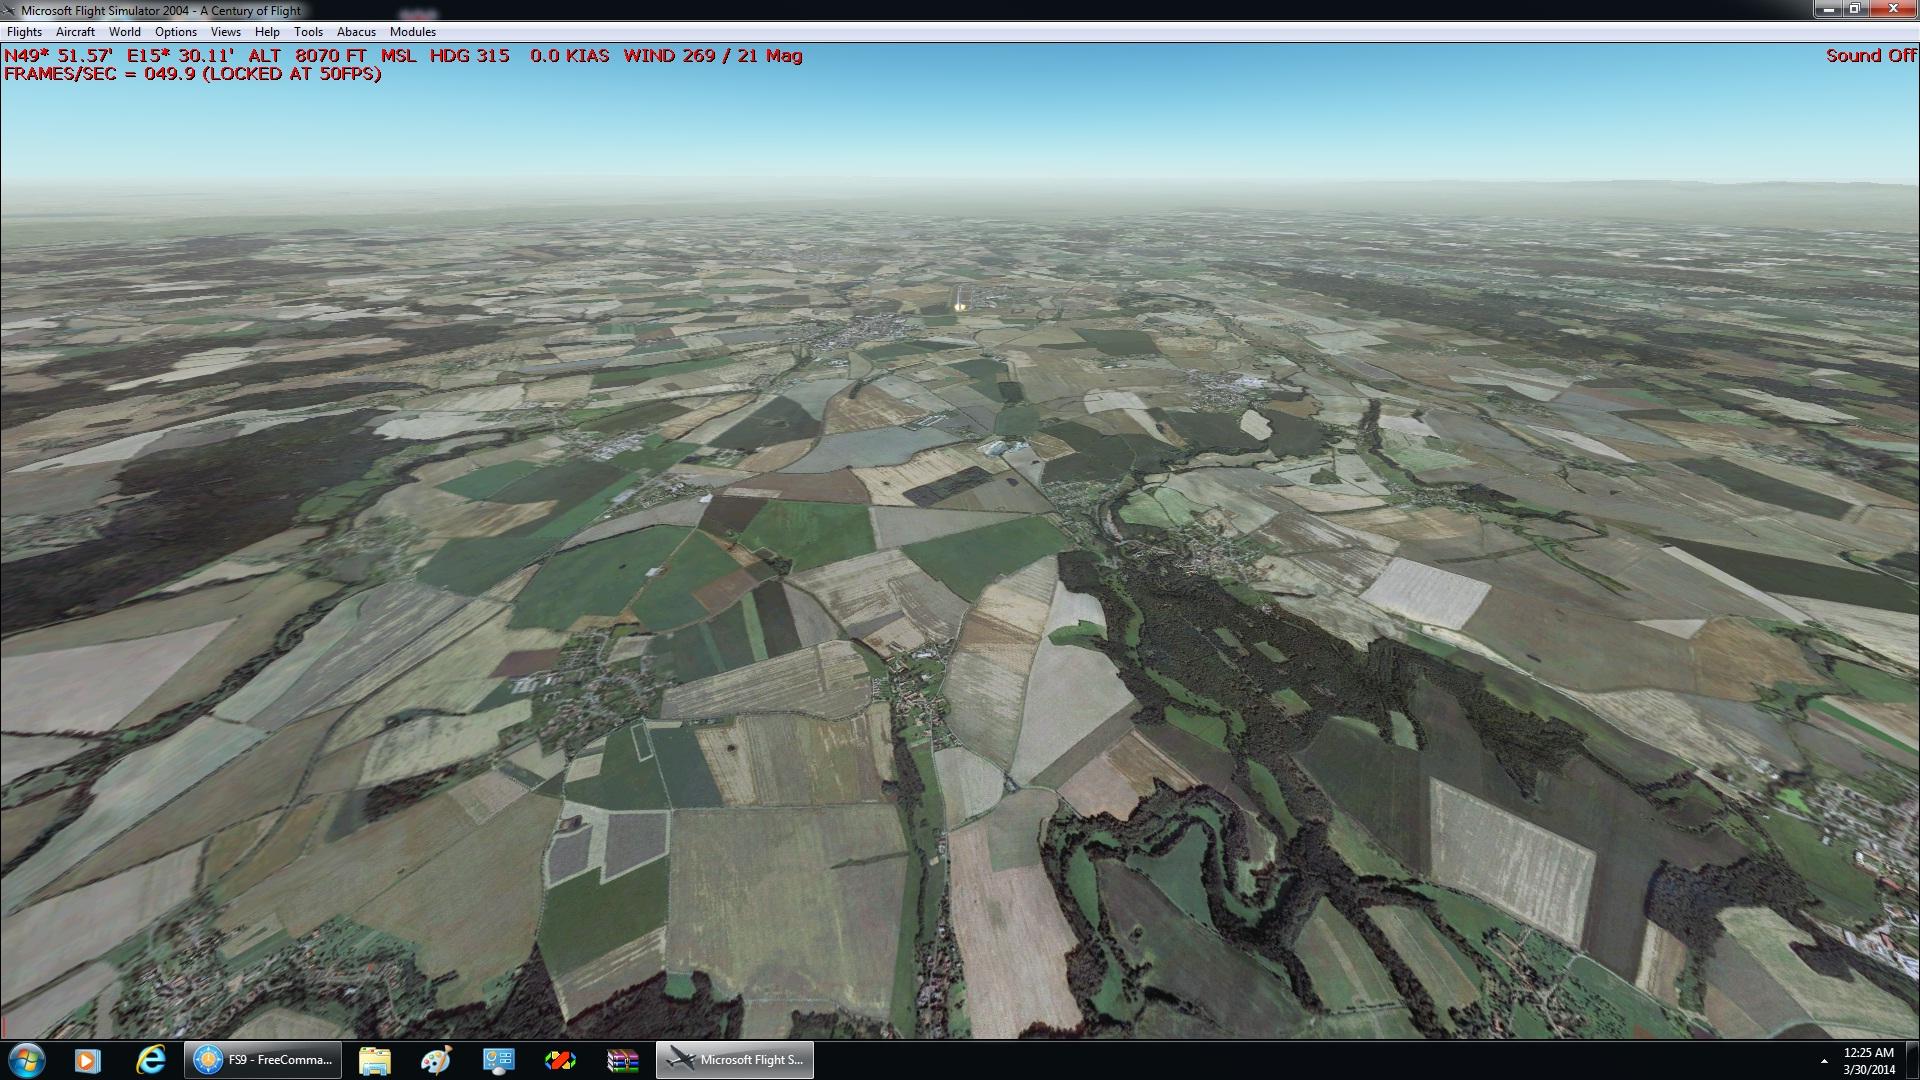Screen dimensions: 1920x1080
Task: Click the Flight Simulator title bar airplane icon
Action: [10, 10]
